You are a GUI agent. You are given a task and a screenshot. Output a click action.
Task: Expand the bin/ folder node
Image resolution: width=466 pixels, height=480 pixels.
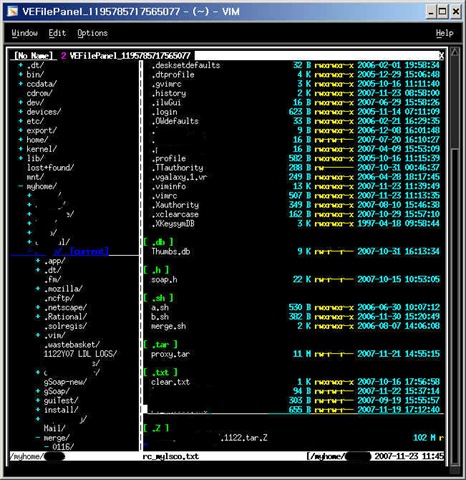click(x=21, y=75)
